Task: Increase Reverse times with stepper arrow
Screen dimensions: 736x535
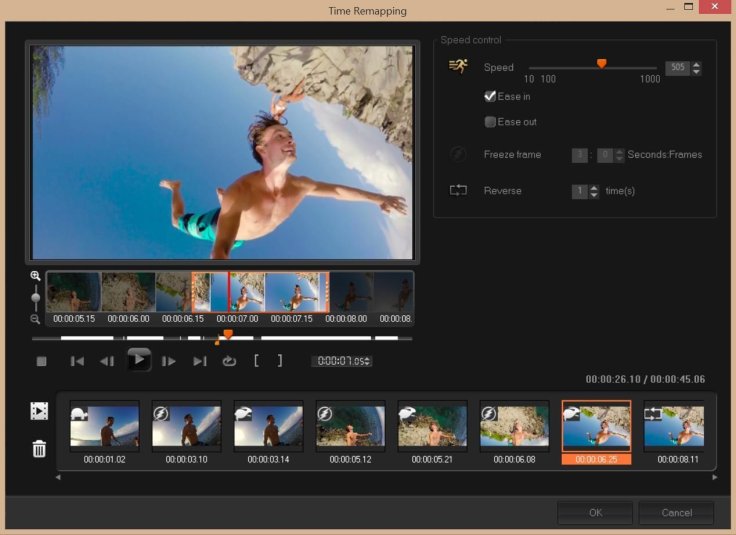Action: [x=594, y=187]
